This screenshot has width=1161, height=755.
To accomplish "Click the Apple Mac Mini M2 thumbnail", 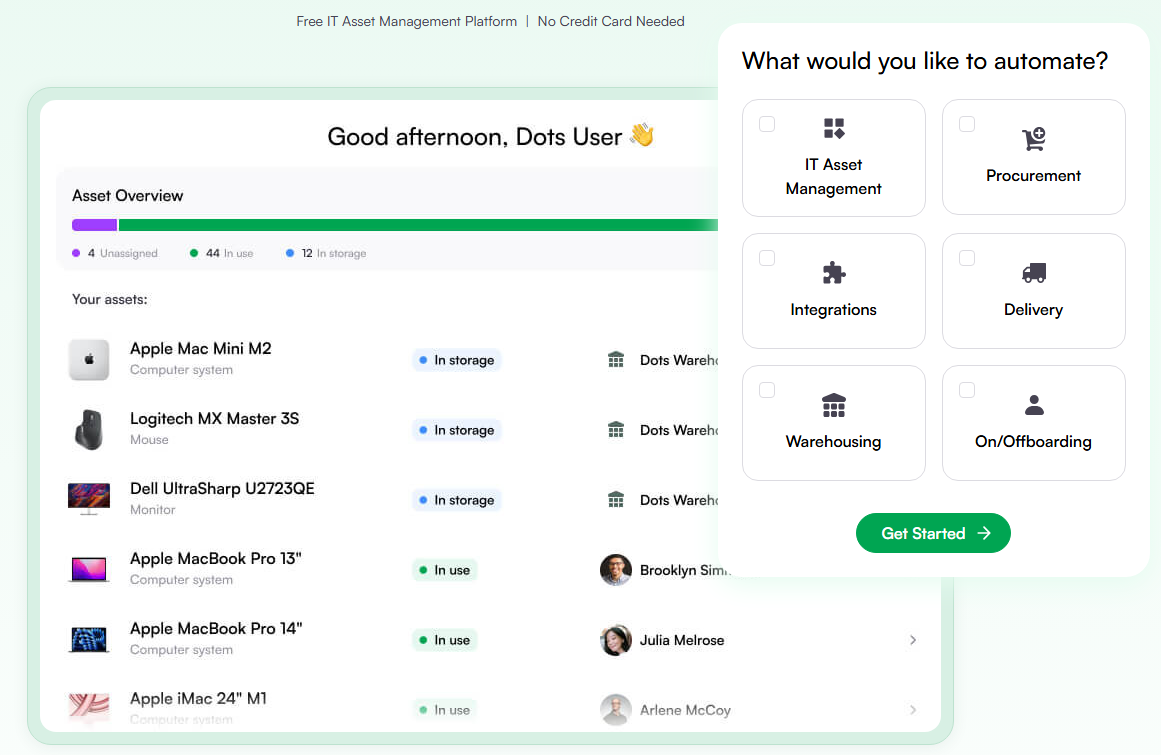I will coord(89,360).
